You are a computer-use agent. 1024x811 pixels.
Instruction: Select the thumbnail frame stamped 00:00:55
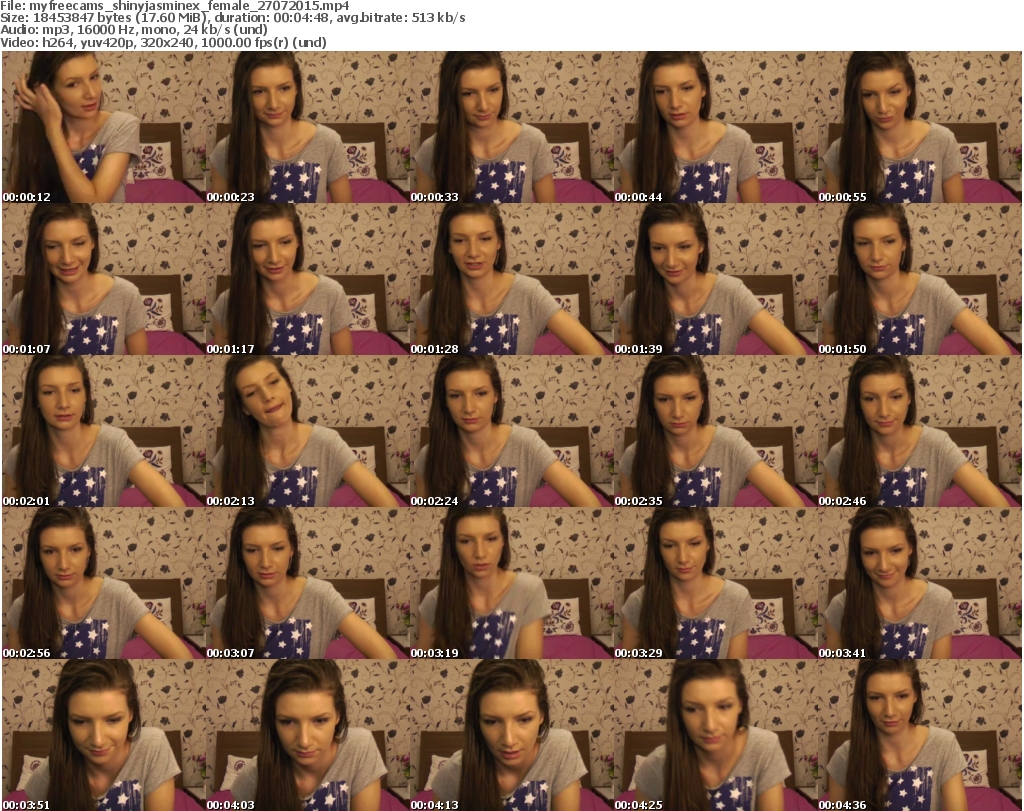(919, 127)
